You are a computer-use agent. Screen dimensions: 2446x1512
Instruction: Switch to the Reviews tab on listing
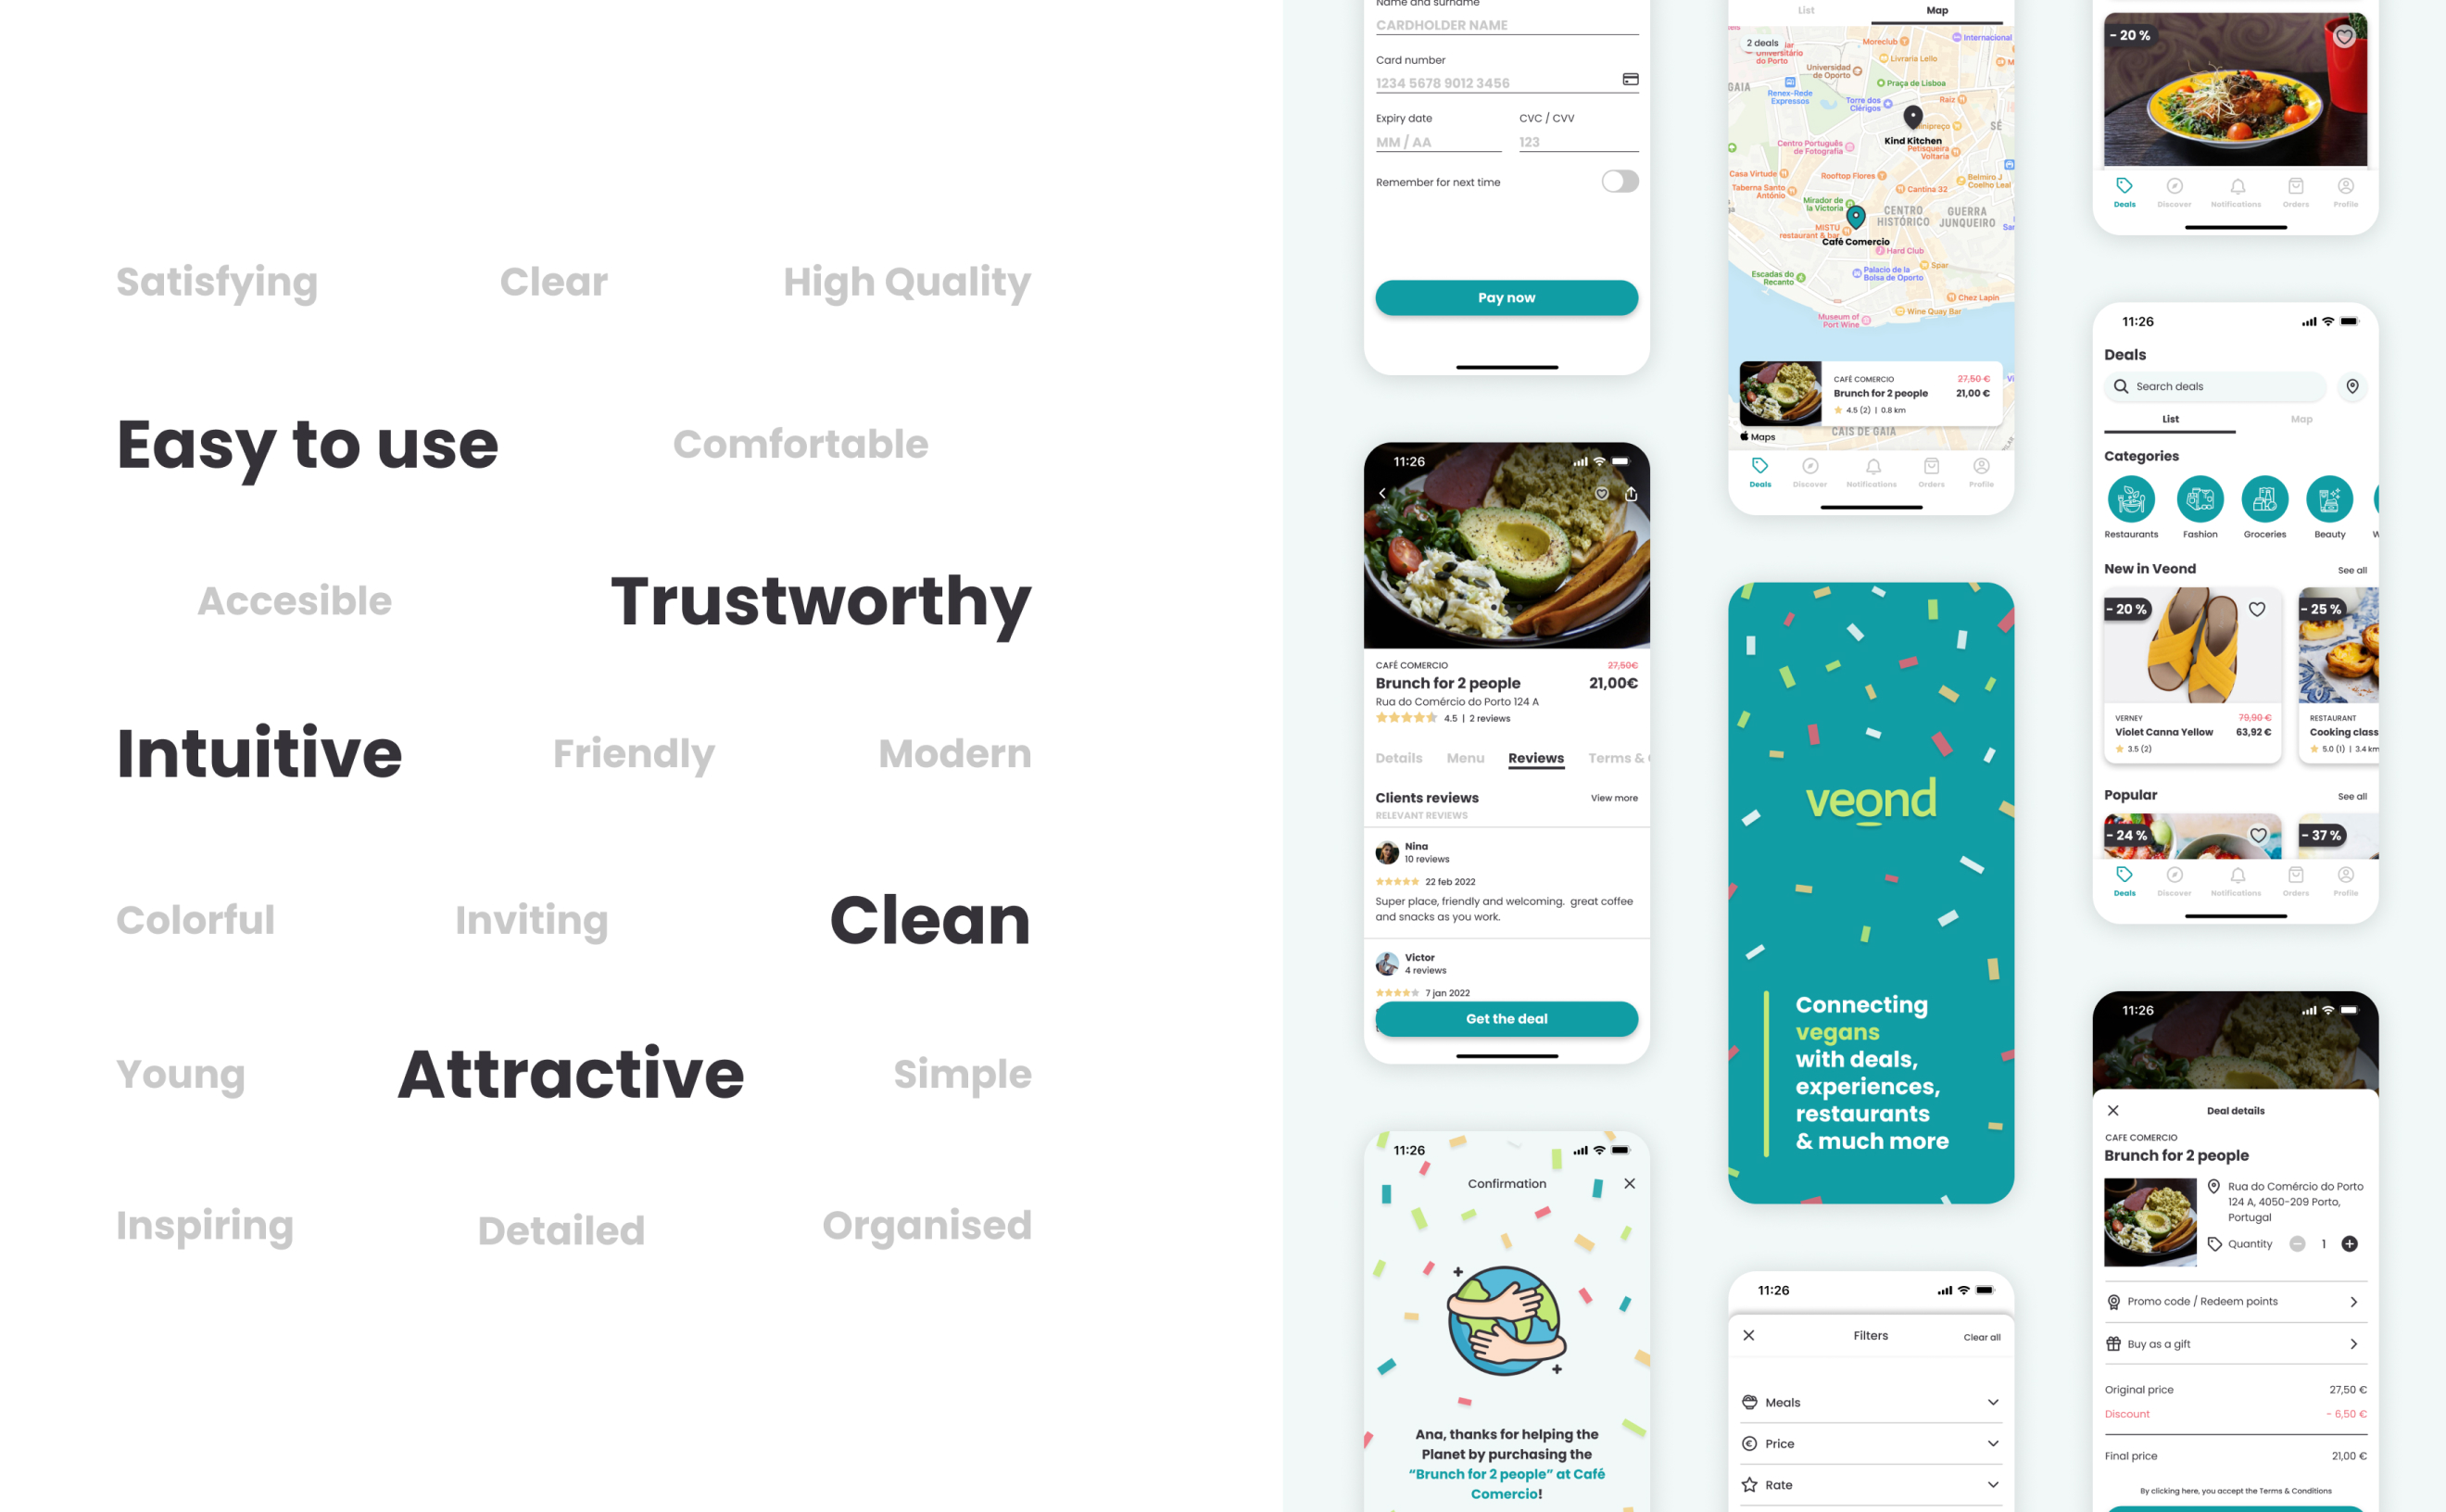[x=1534, y=757]
